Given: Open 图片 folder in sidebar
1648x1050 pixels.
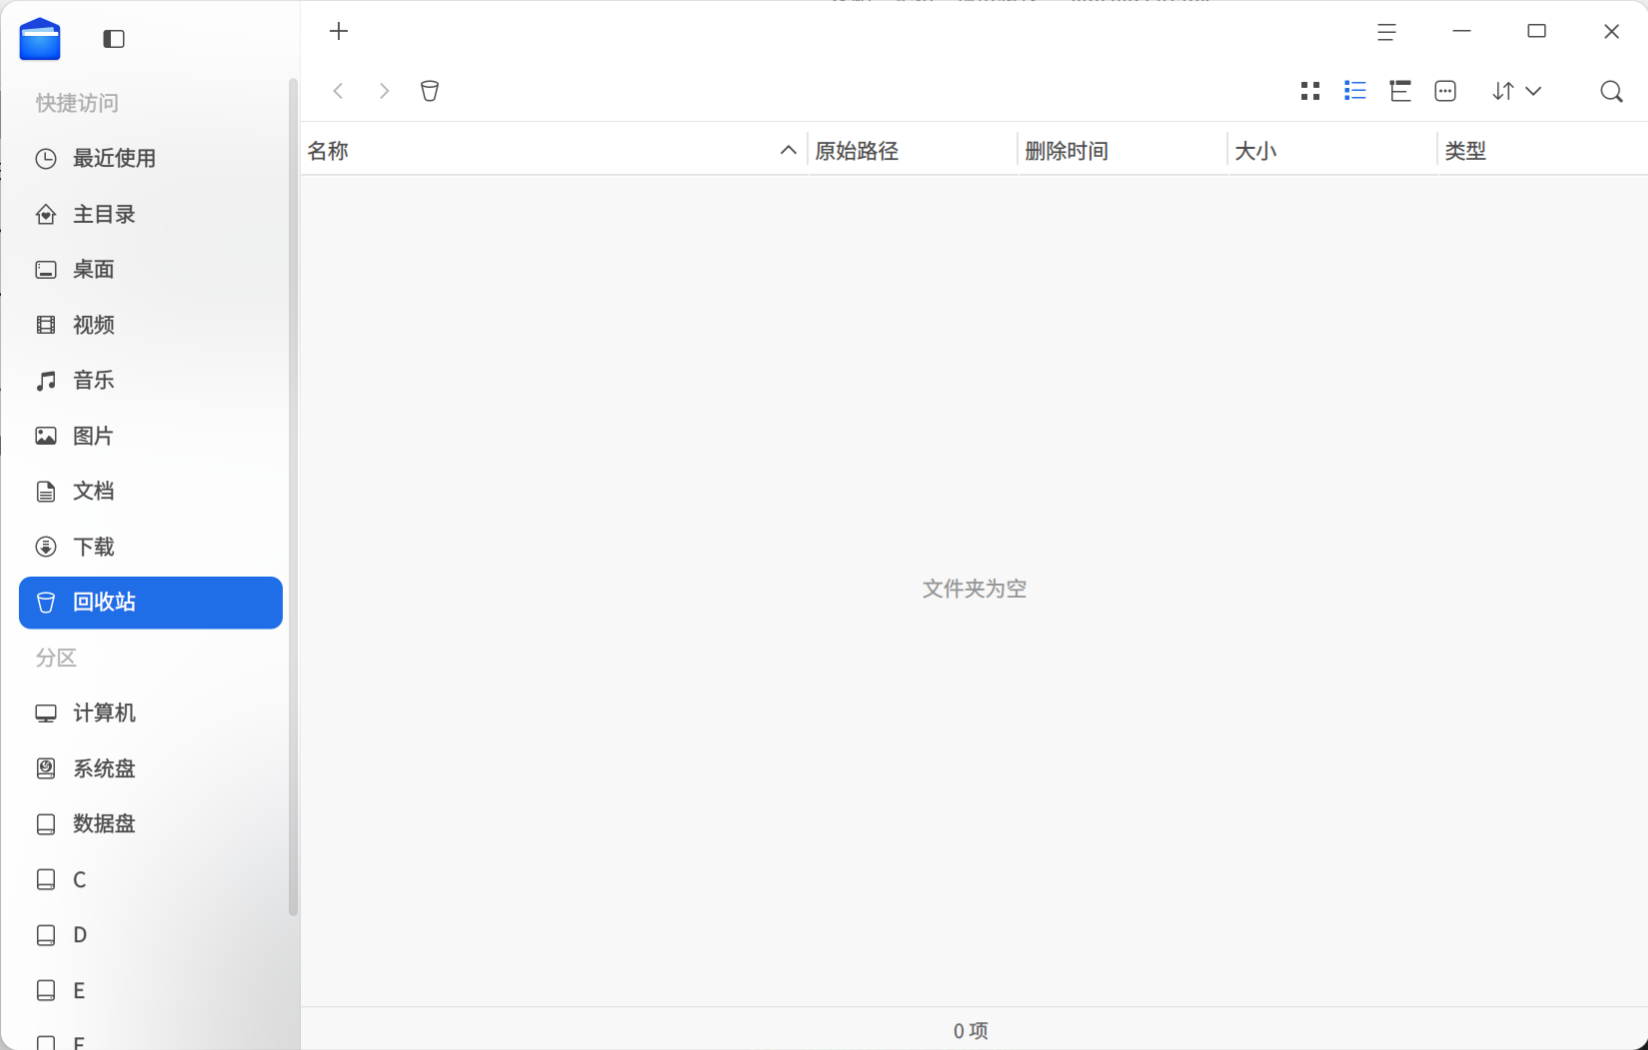Looking at the screenshot, I should tap(151, 436).
